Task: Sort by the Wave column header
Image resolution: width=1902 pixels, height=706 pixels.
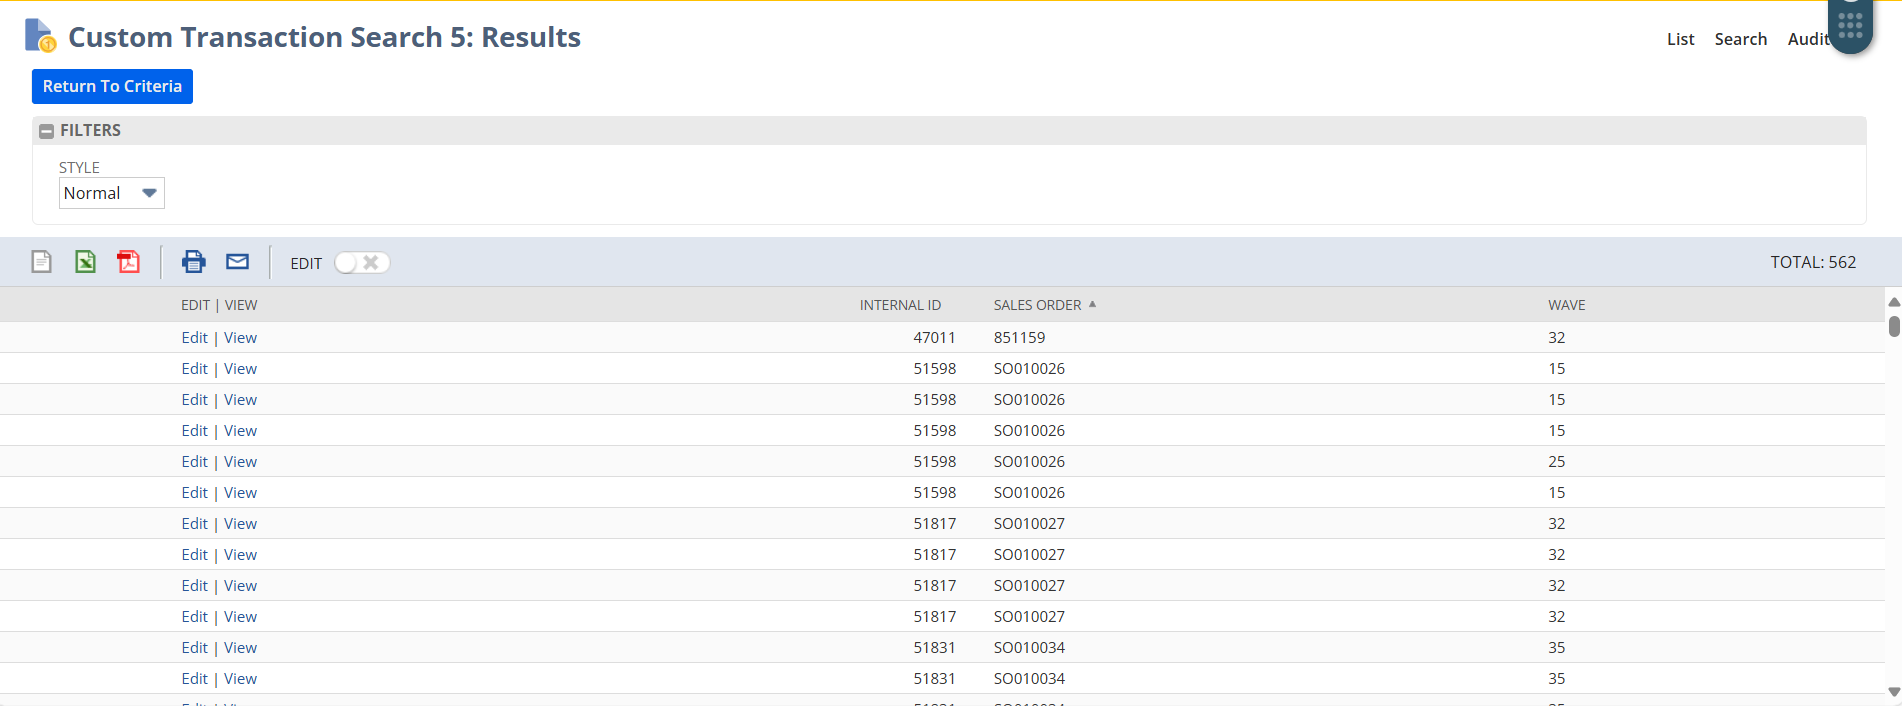Action: click(x=1566, y=305)
